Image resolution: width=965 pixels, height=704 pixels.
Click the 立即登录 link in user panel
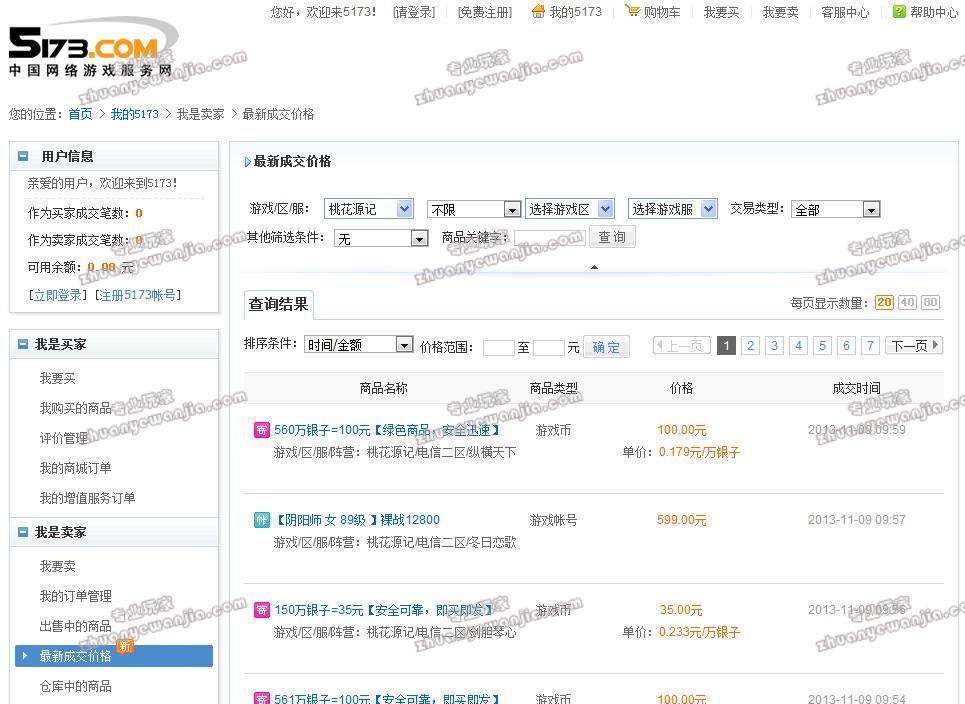click(57, 295)
